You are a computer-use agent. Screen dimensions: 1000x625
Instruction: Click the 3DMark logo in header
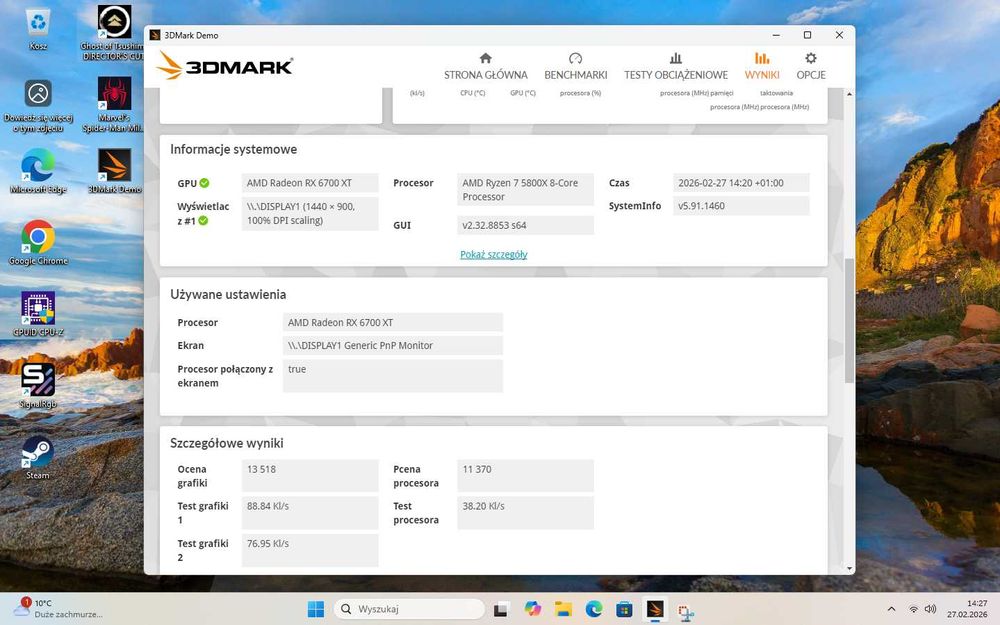click(224, 65)
